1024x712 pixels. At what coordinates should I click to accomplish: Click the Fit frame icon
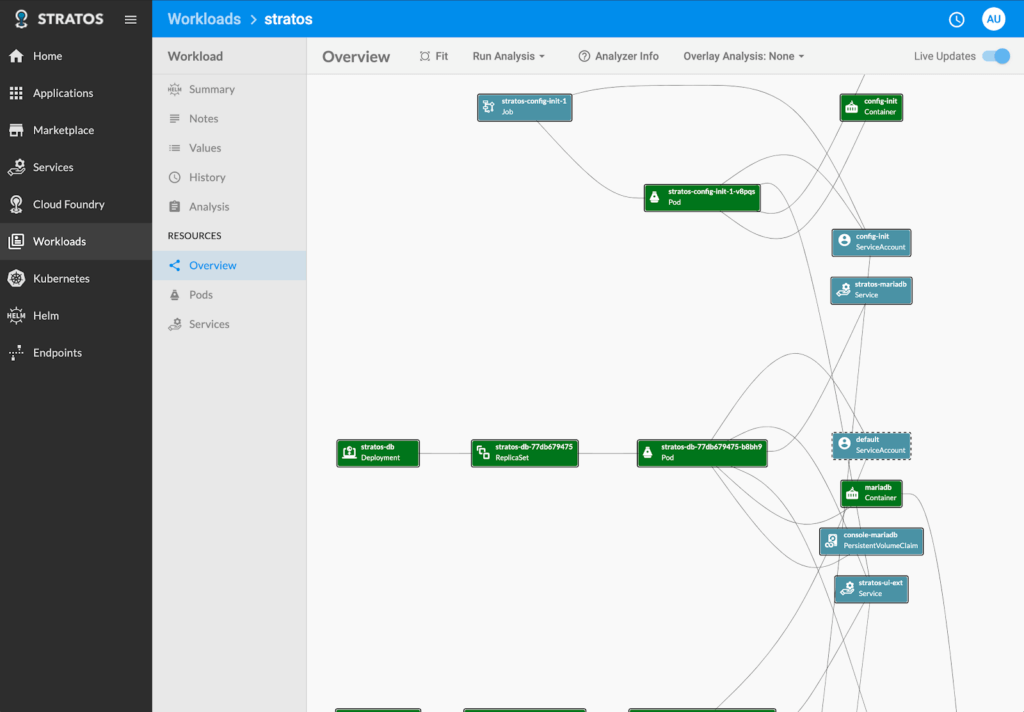tap(425, 56)
